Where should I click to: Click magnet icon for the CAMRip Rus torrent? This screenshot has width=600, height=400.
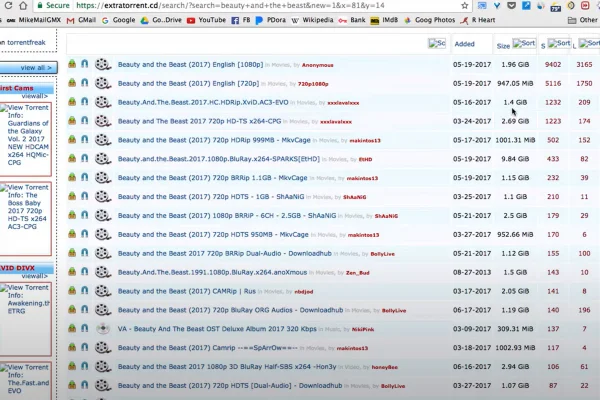pyautogui.click(x=85, y=290)
